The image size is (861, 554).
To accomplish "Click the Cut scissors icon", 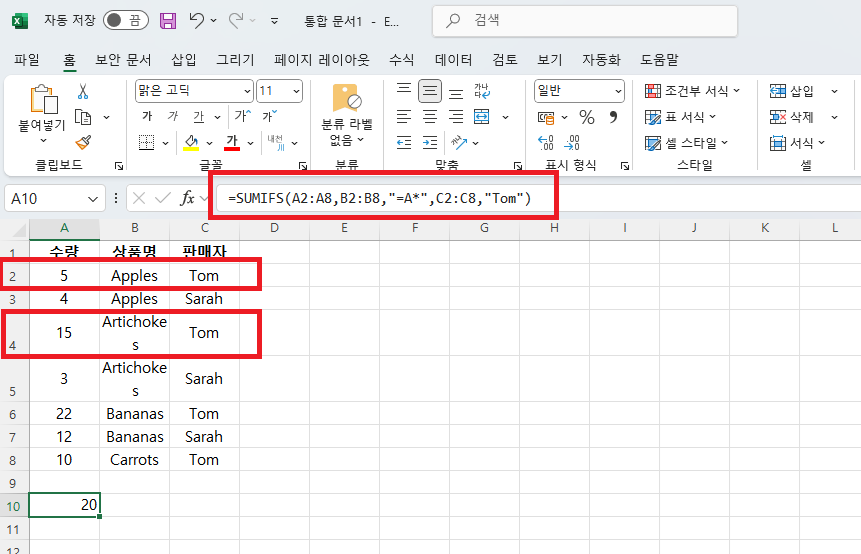I will 83,91.
